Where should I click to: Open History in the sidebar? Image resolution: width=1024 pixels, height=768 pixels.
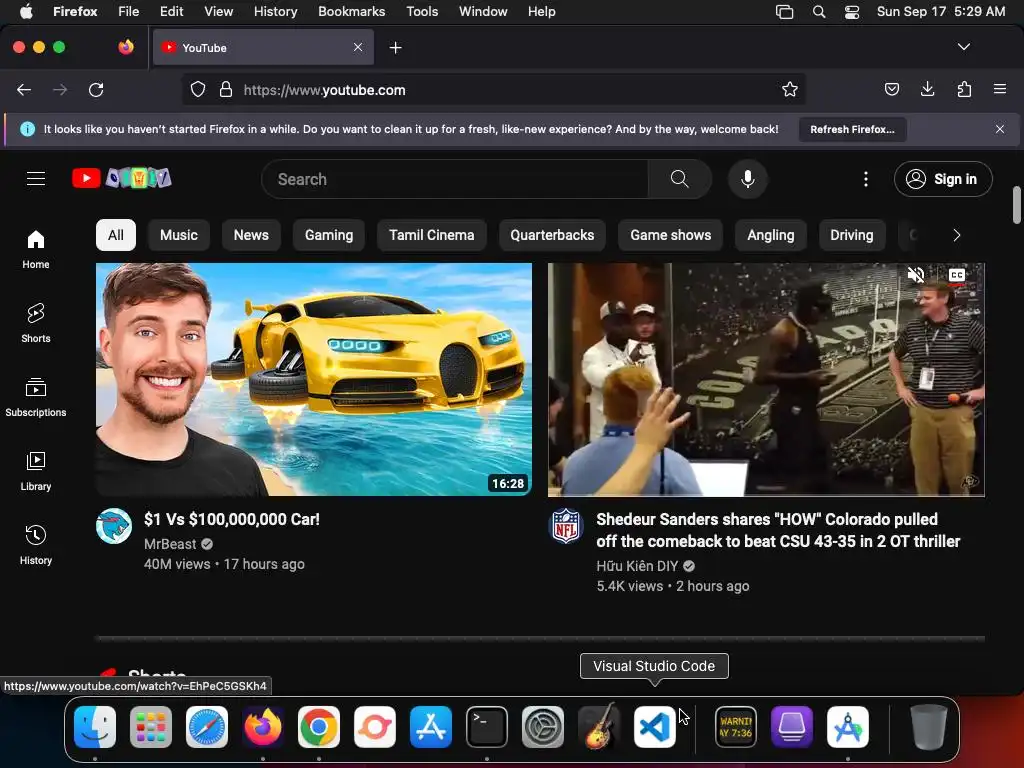(x=36, y=545)
